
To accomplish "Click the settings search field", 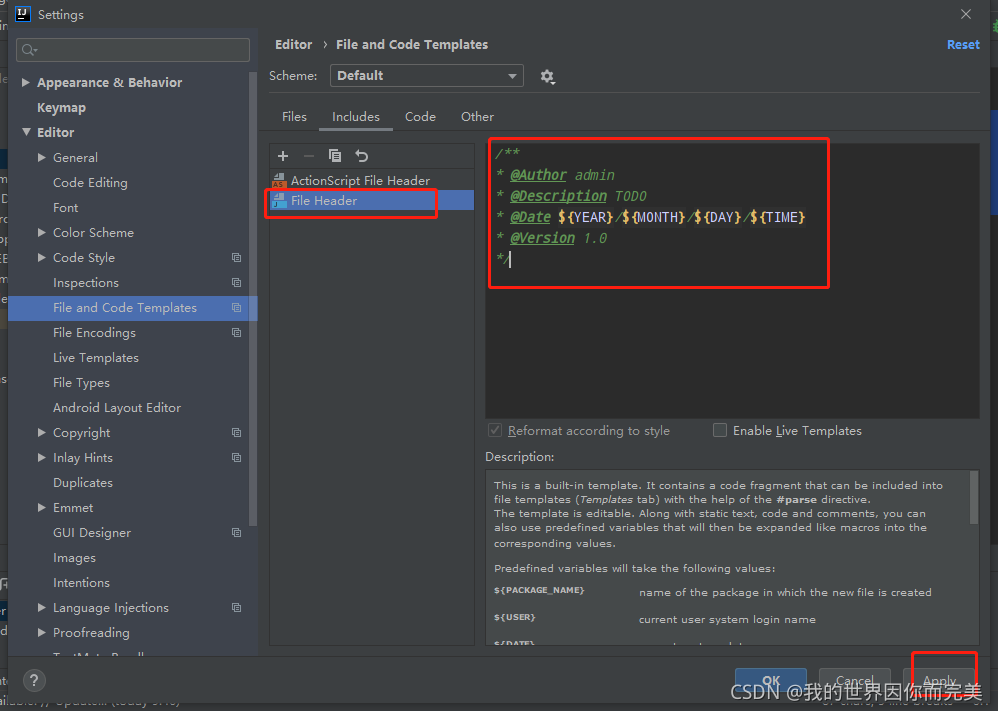I will [x=133, y=50].
